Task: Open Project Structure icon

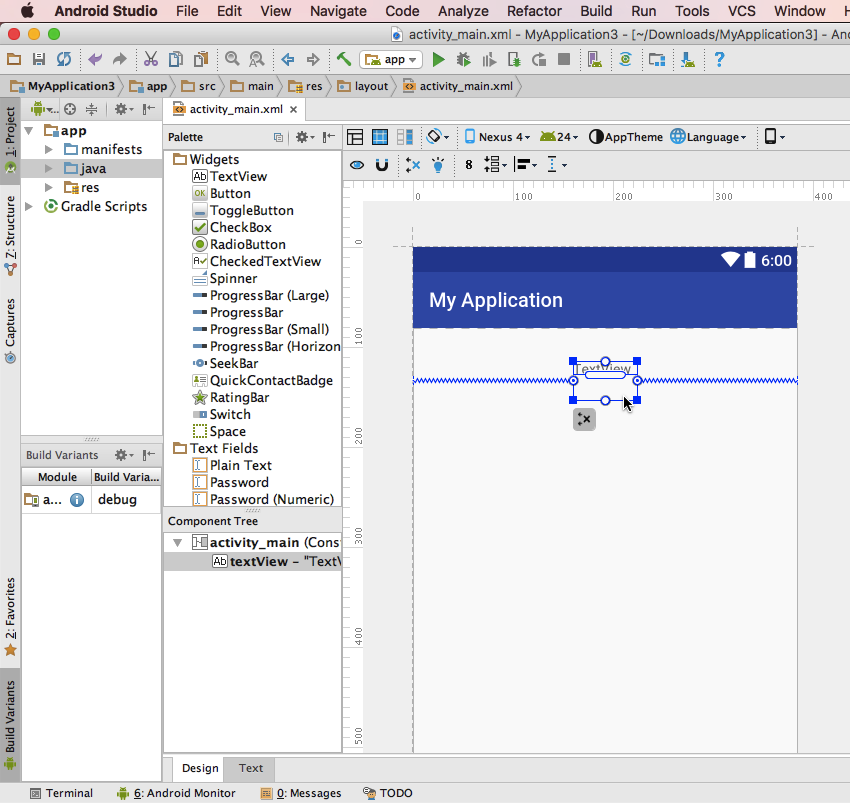Action: click(656, 59)
